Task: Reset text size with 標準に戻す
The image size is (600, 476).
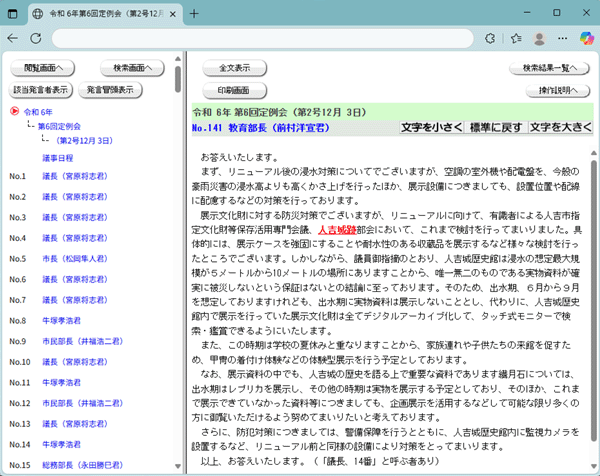Action: [x=496, y=127]
